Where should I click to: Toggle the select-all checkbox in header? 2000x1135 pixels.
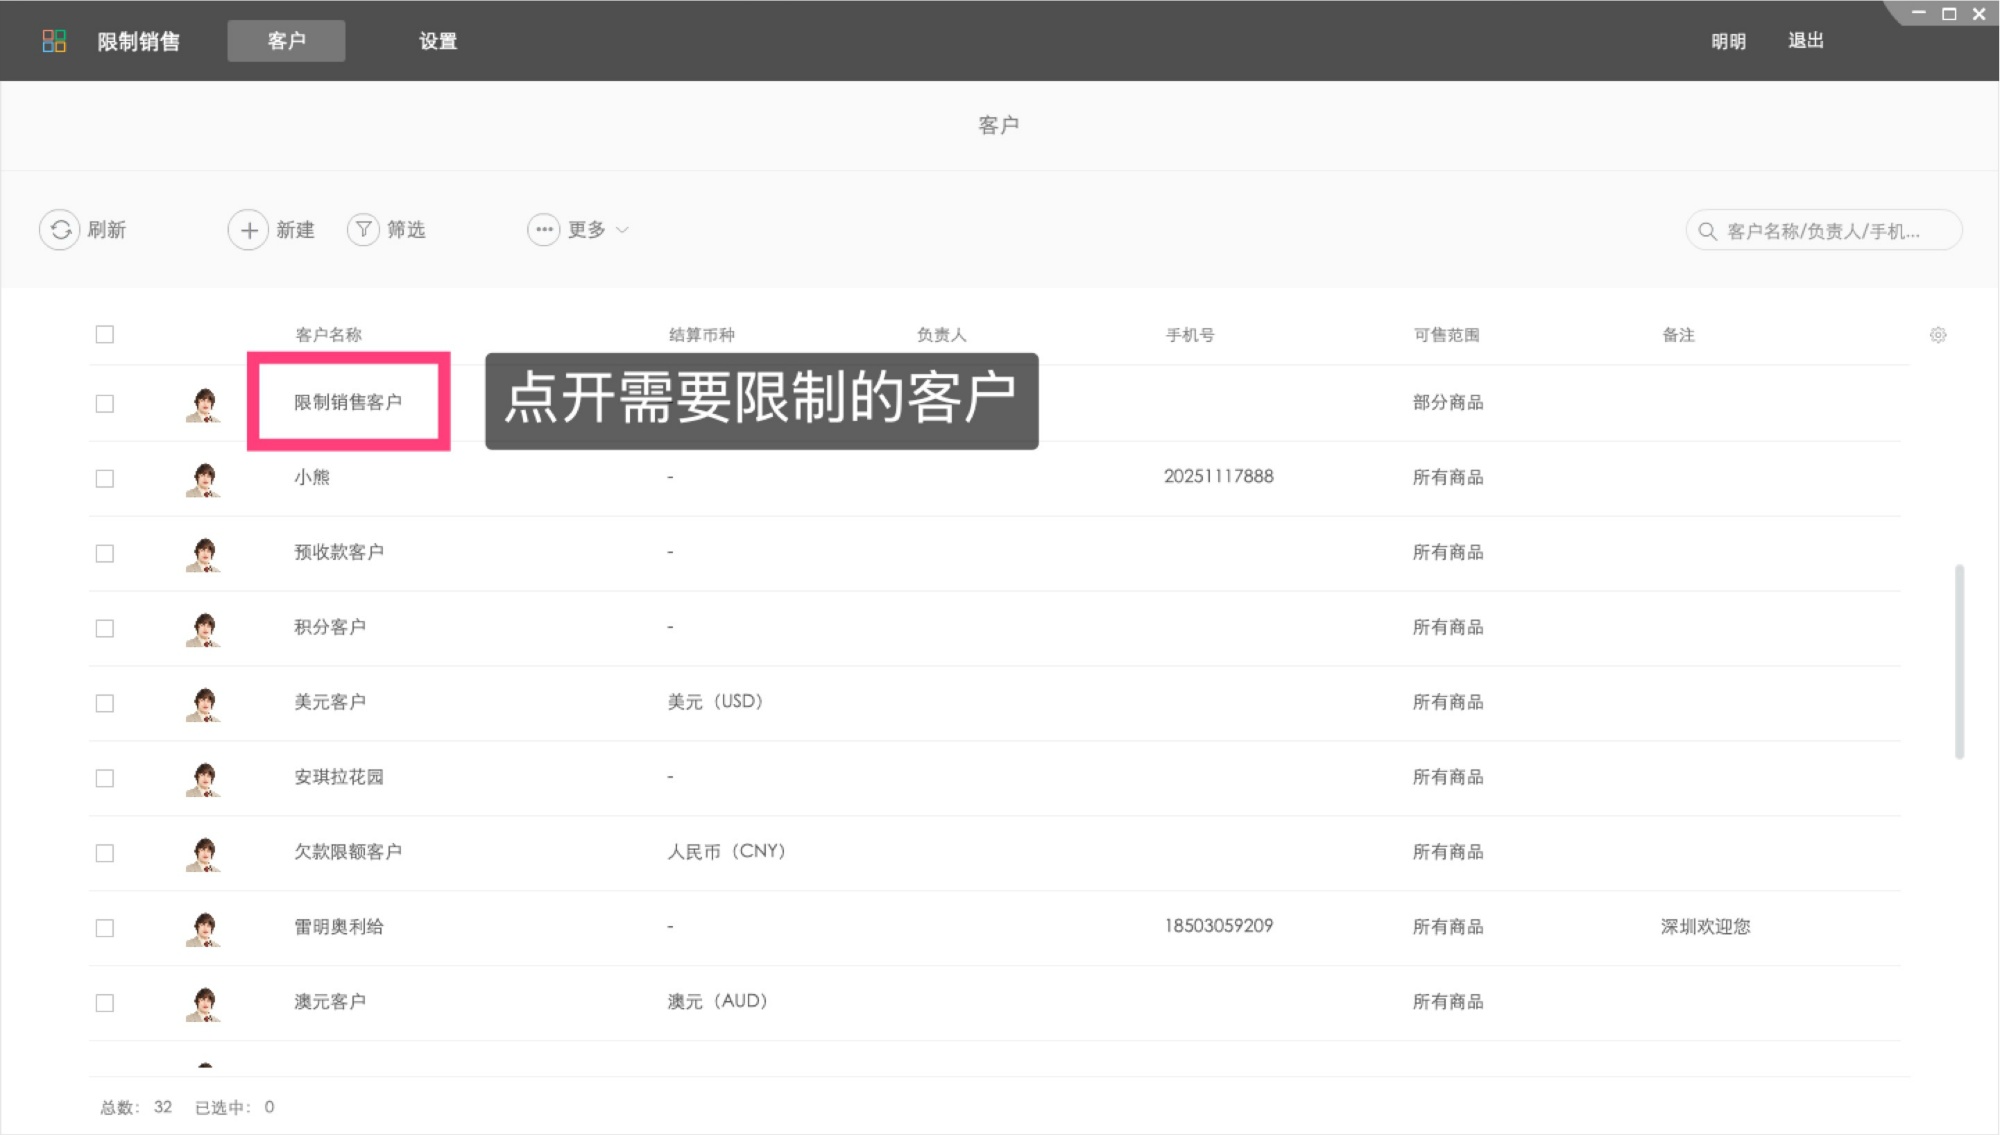point(105,334)
